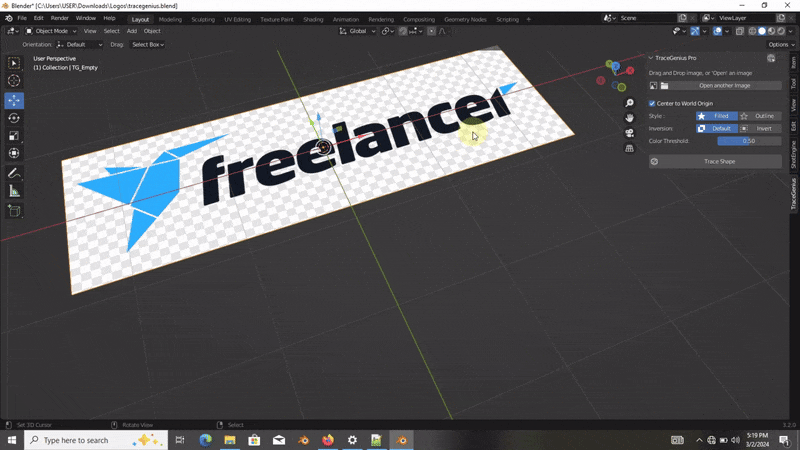
Task: Switch to wireframe viewport shading
Action: [x=753, y=31]
